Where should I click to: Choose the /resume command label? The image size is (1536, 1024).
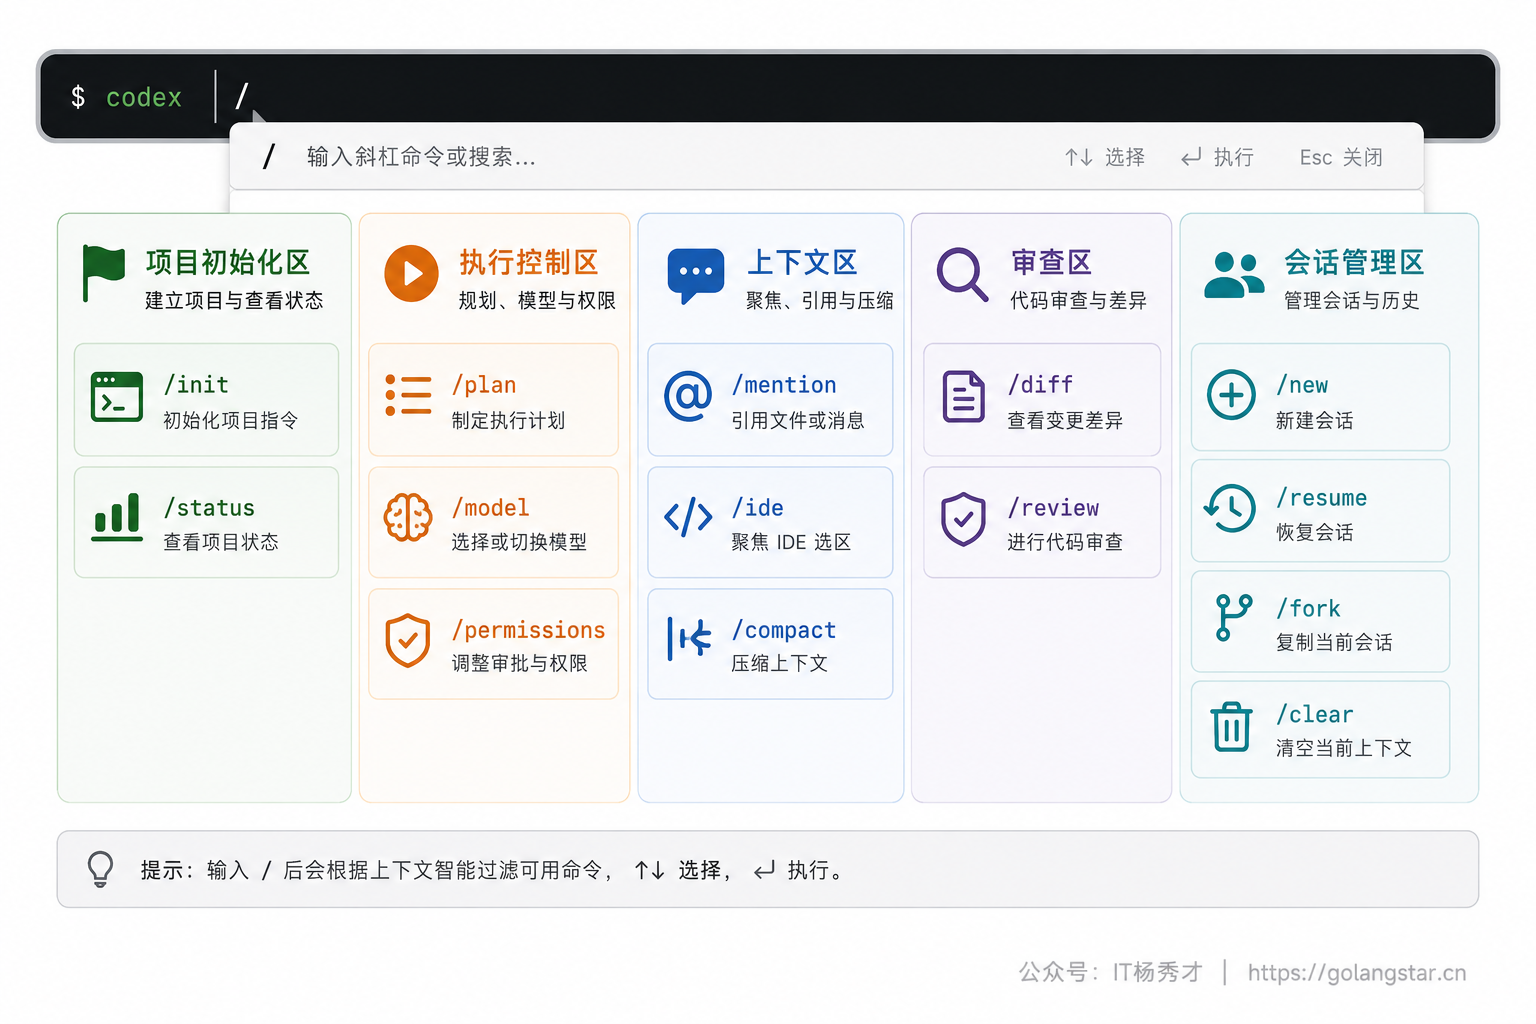pos(1321,498)
